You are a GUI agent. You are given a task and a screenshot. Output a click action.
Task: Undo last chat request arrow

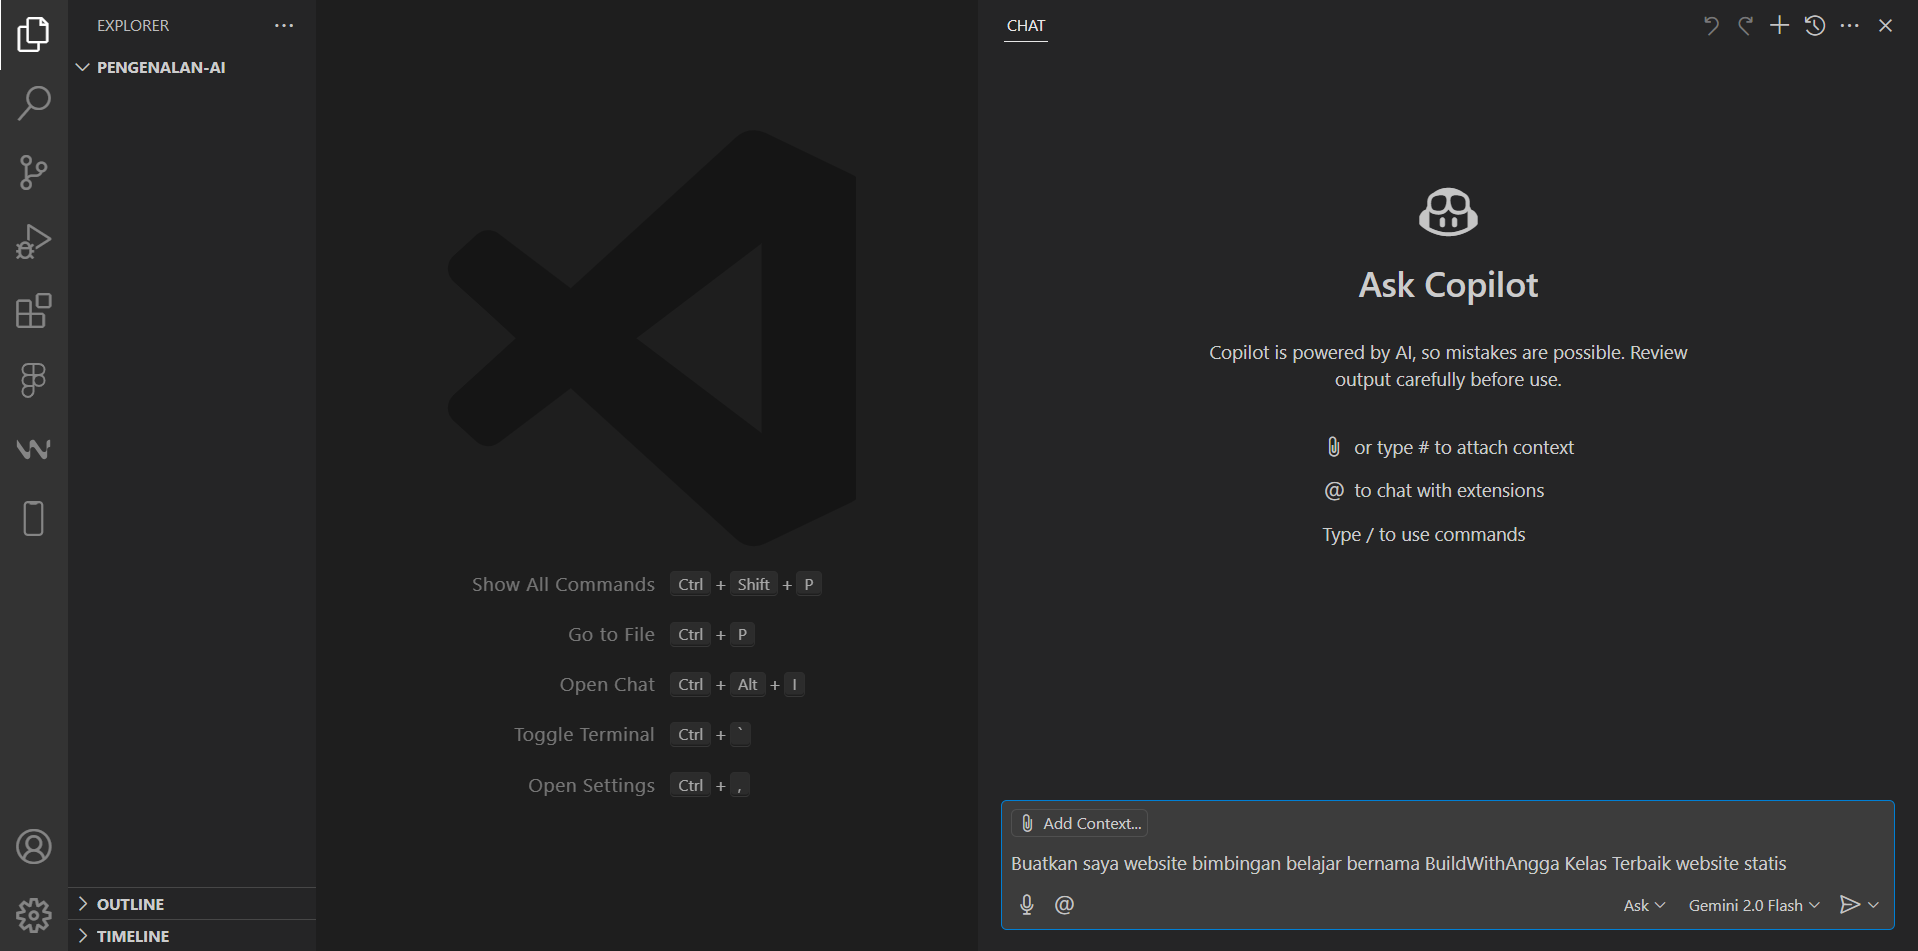pyautogui.click(x=1711, y=26)
